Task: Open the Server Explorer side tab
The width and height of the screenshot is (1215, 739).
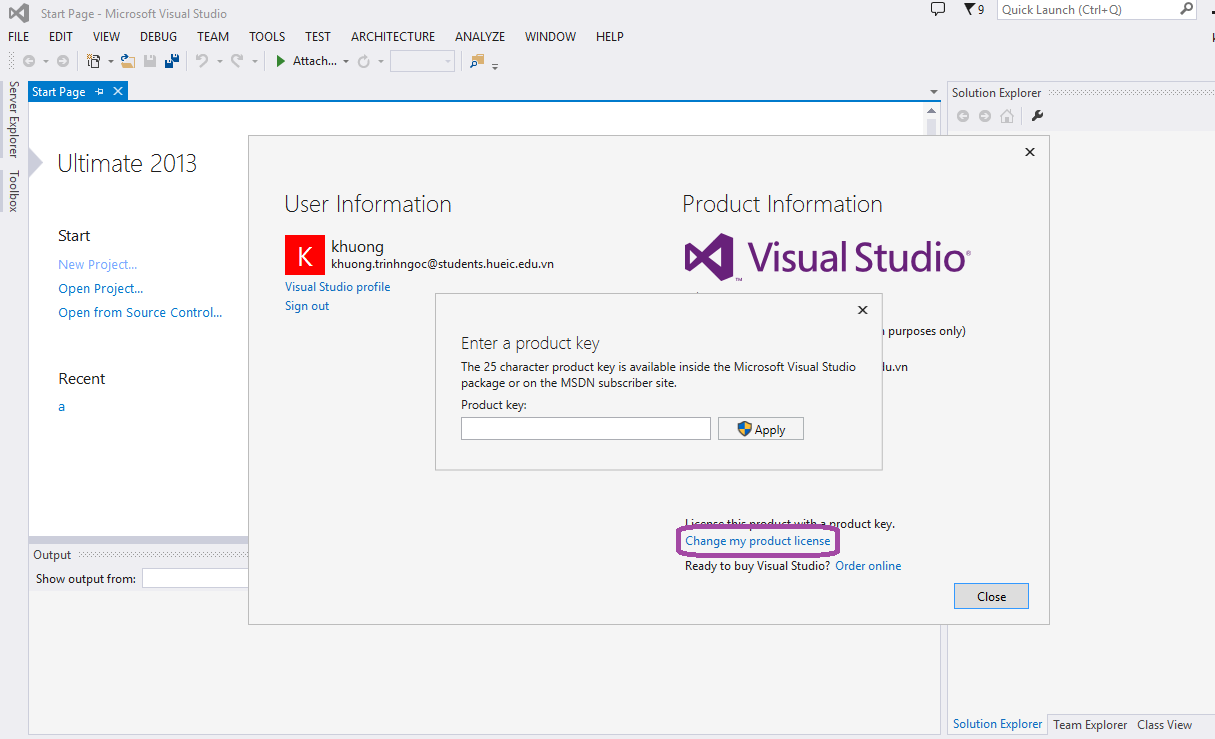Action: 13,119
